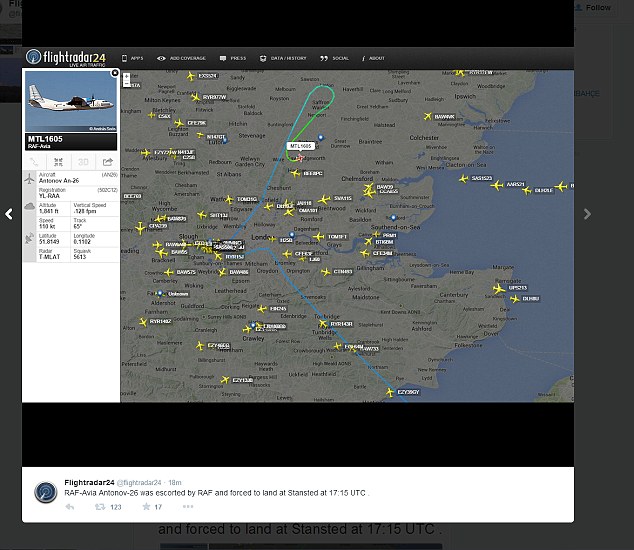
Task: Select the TOM31G plane icon
Action: [x=229, y=199]
